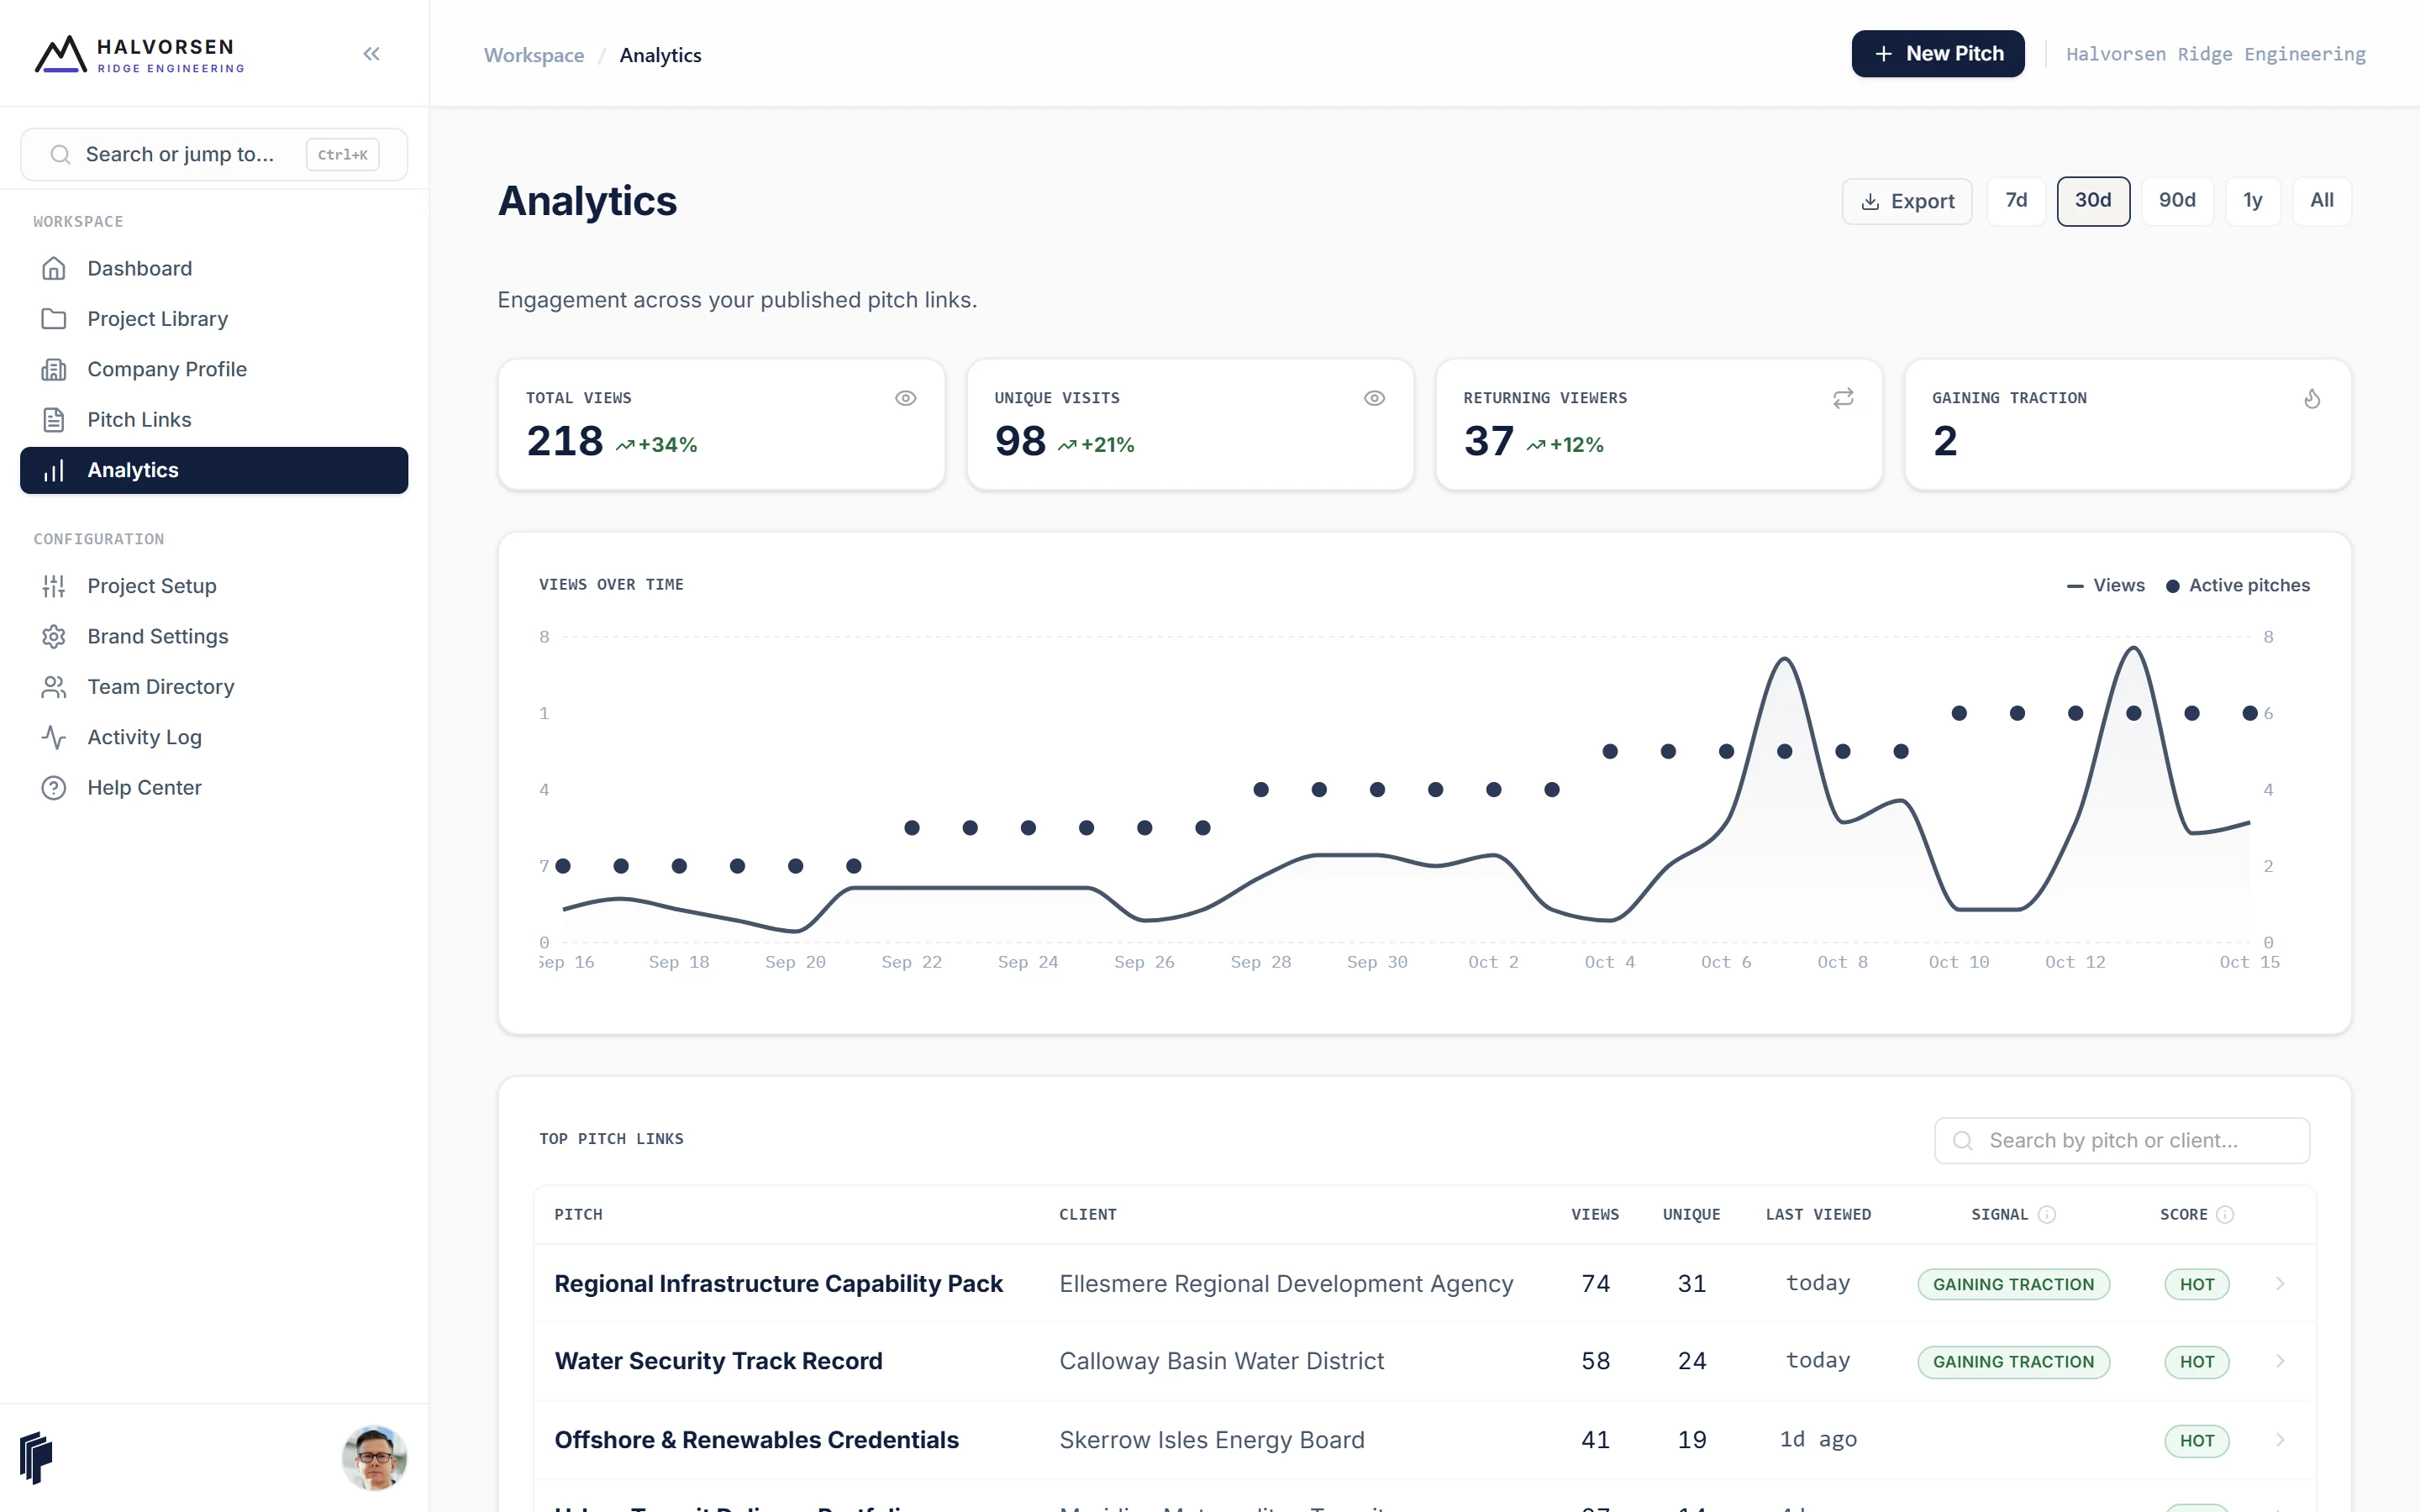
Task: Go to Company Profile
Action: pyautogui.click(x=214, y=369)
